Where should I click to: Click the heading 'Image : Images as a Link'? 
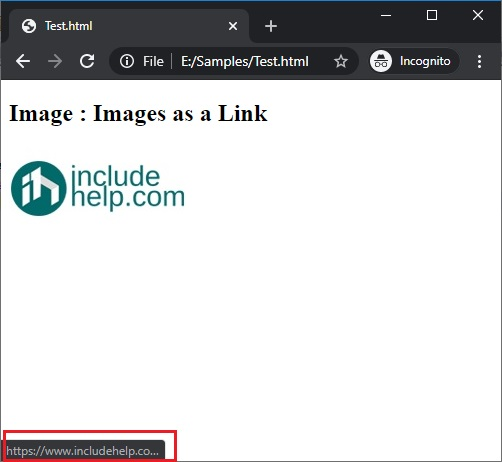pyautogui.click(x=138, y=114)
